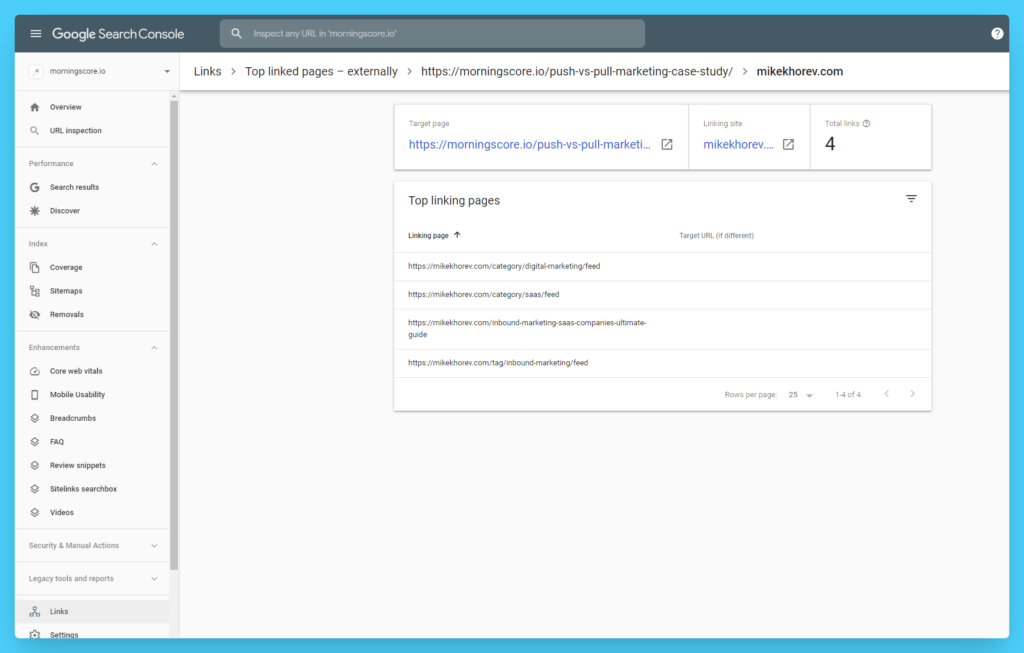The height and width of the screenshot is (653, 1024).
Task: Open the target page URL in new tab
Action: (x=666, y=144)
